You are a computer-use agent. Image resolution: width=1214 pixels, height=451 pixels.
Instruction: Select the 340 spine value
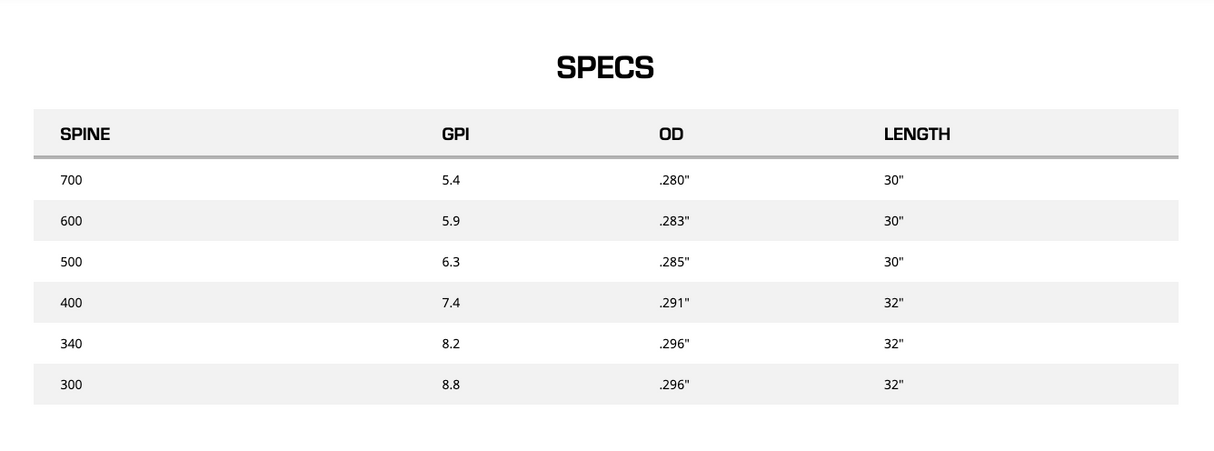71,344
